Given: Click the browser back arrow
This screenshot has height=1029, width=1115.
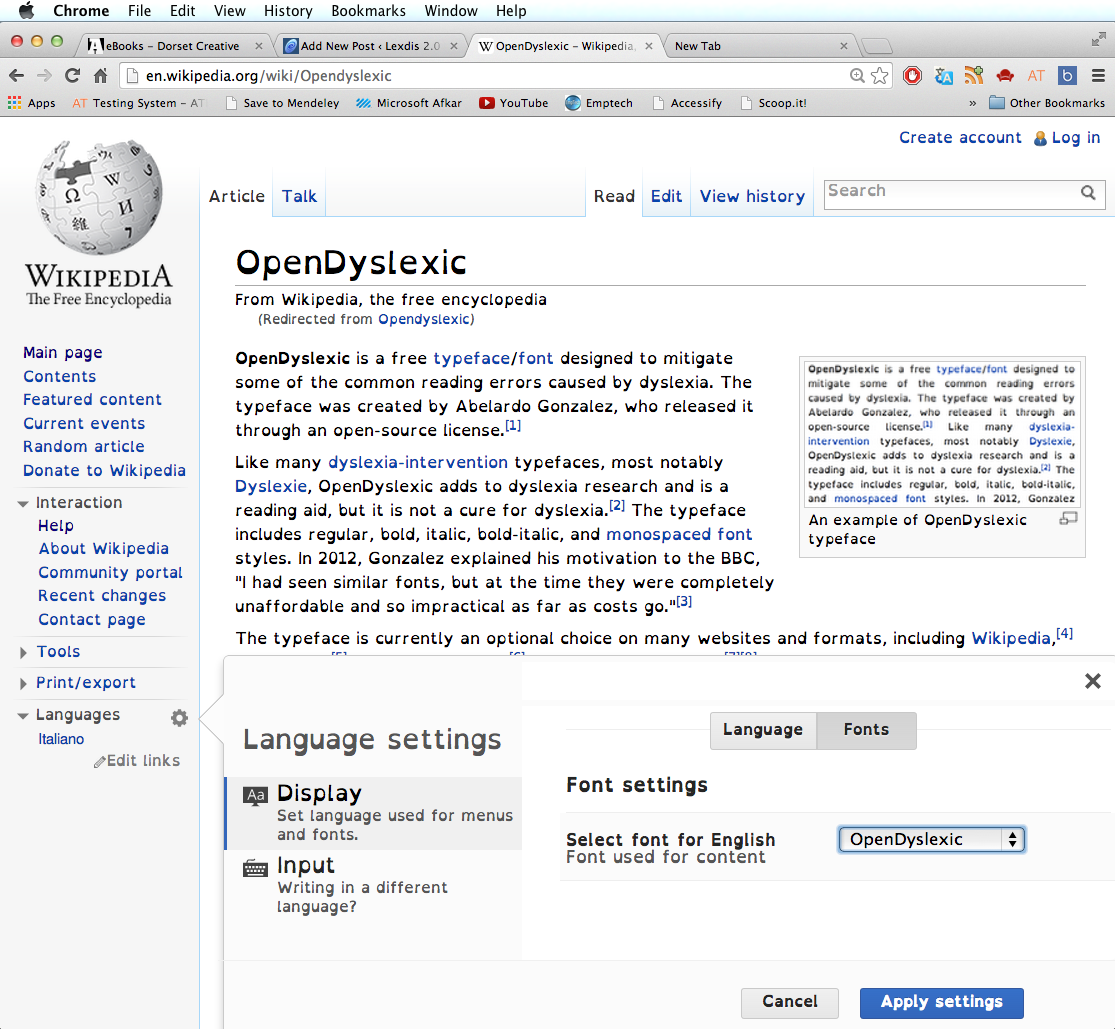Looking at the screenshot, I should pyautogui.click(x=16, y=75).
